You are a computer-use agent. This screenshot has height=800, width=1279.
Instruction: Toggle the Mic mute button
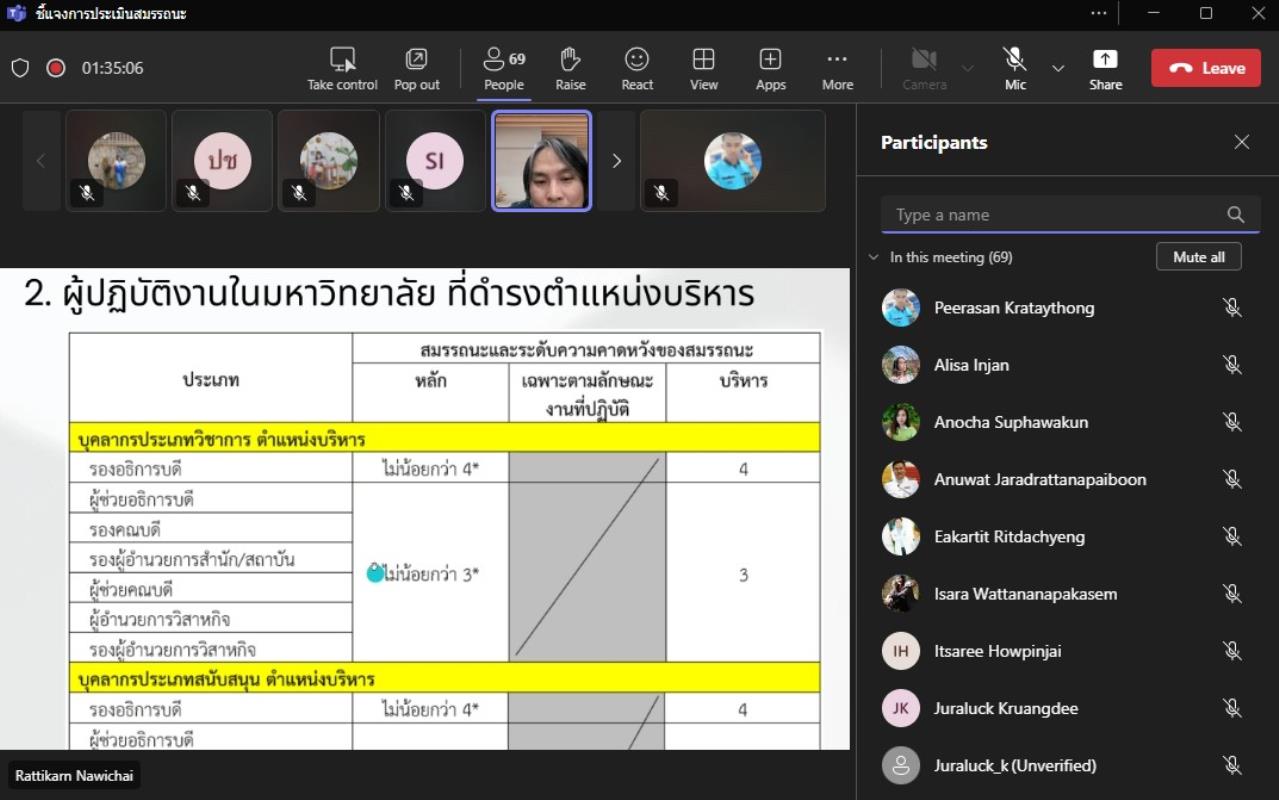click(x=1015, y=59)
